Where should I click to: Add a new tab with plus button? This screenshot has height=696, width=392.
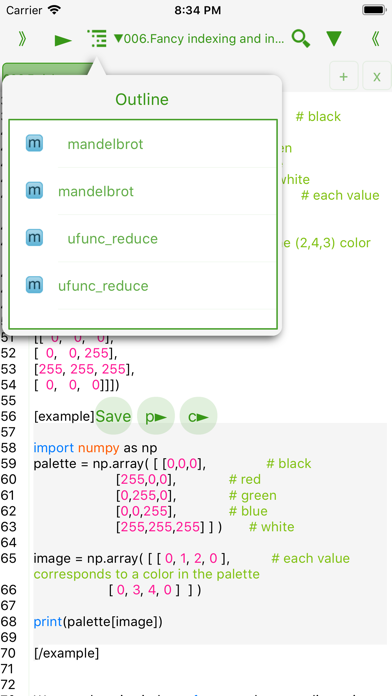[x=344, y=76]
